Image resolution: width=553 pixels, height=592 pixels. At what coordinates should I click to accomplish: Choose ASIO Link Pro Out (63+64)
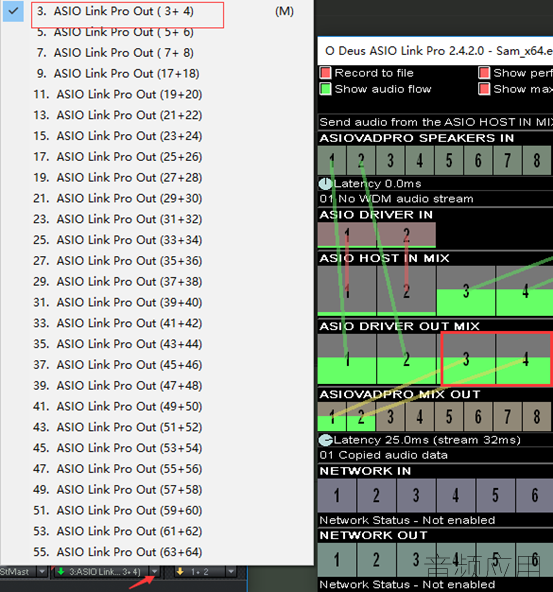click(157, 552)
